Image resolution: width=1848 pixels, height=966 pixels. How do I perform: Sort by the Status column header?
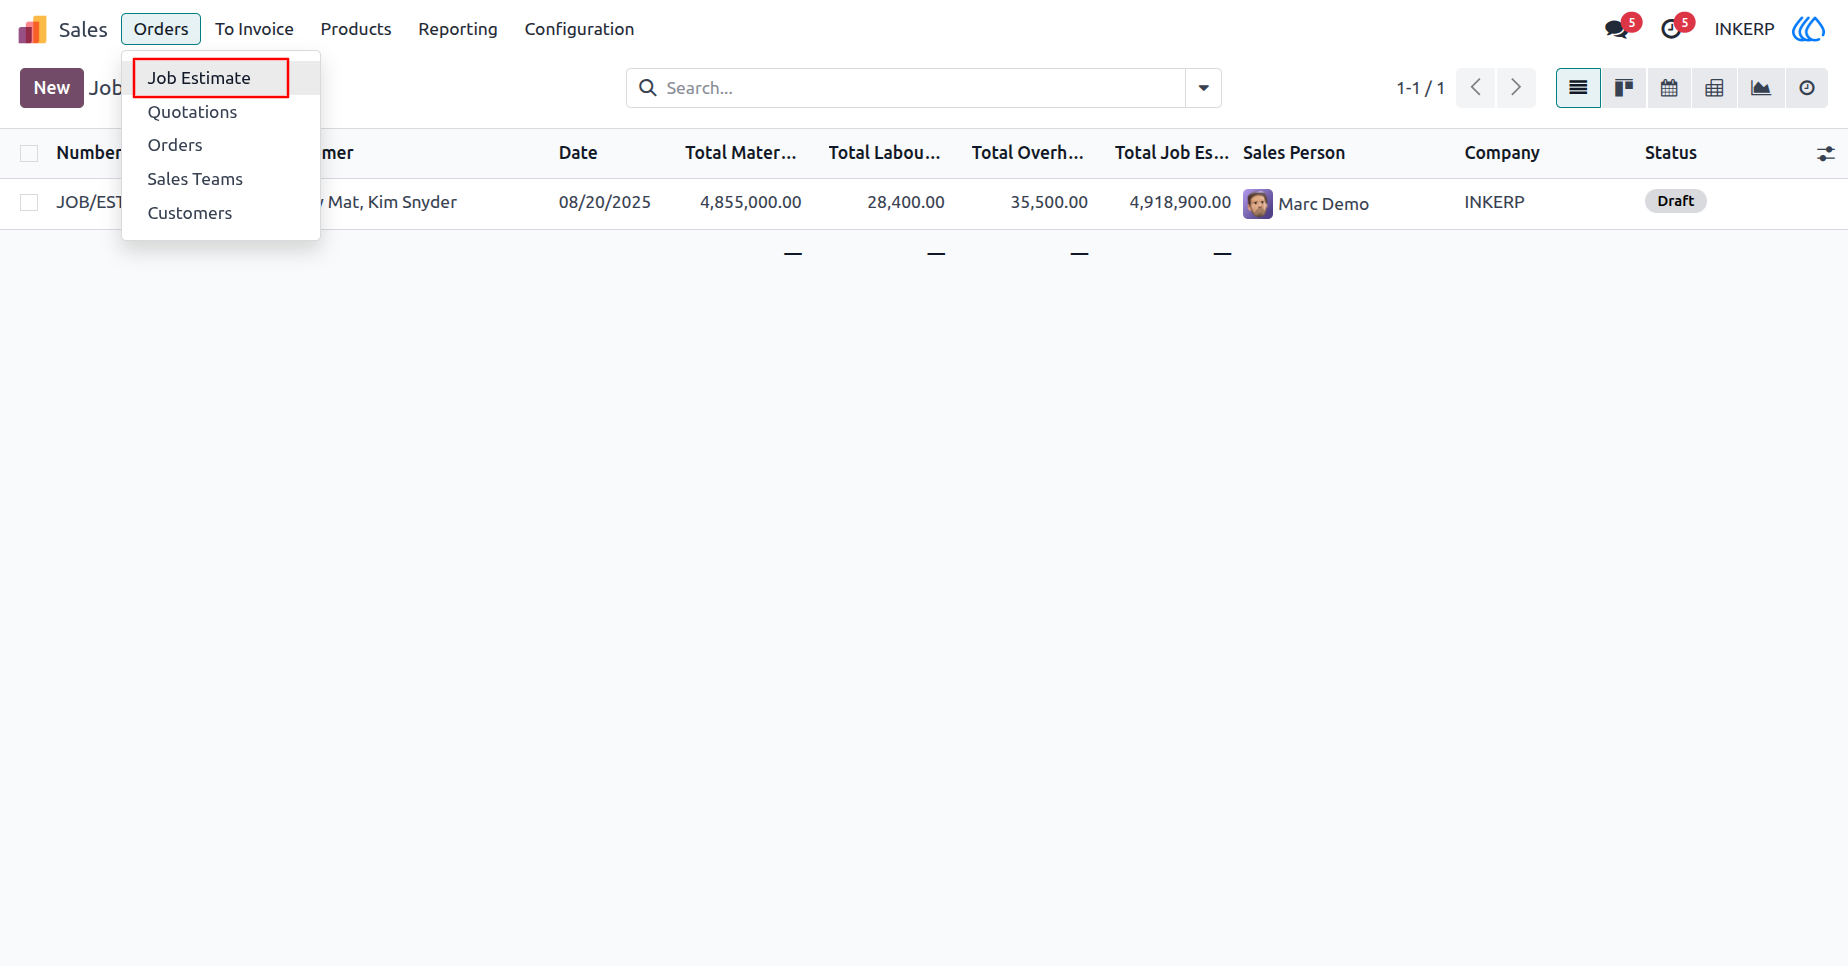pos(1671,153)
